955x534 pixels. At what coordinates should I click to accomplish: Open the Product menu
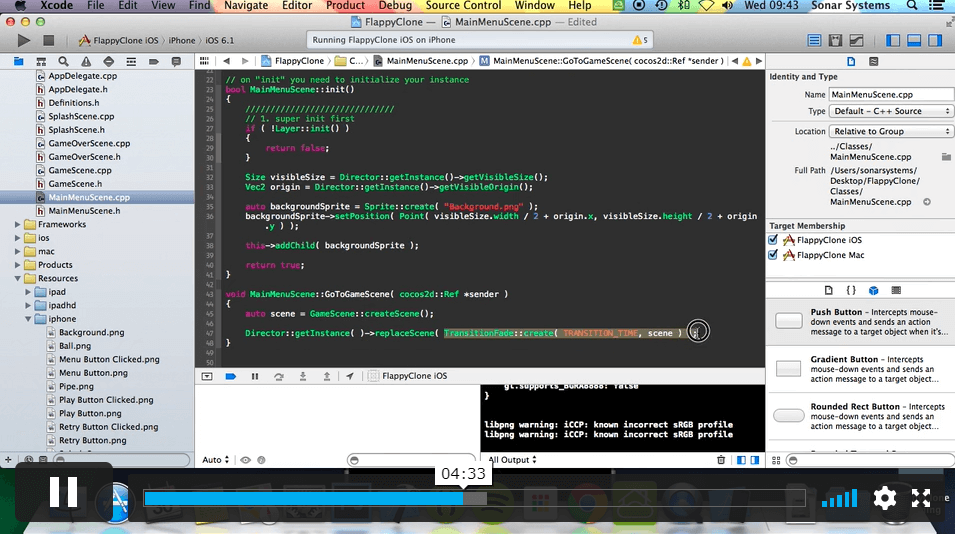pos(345,5)
